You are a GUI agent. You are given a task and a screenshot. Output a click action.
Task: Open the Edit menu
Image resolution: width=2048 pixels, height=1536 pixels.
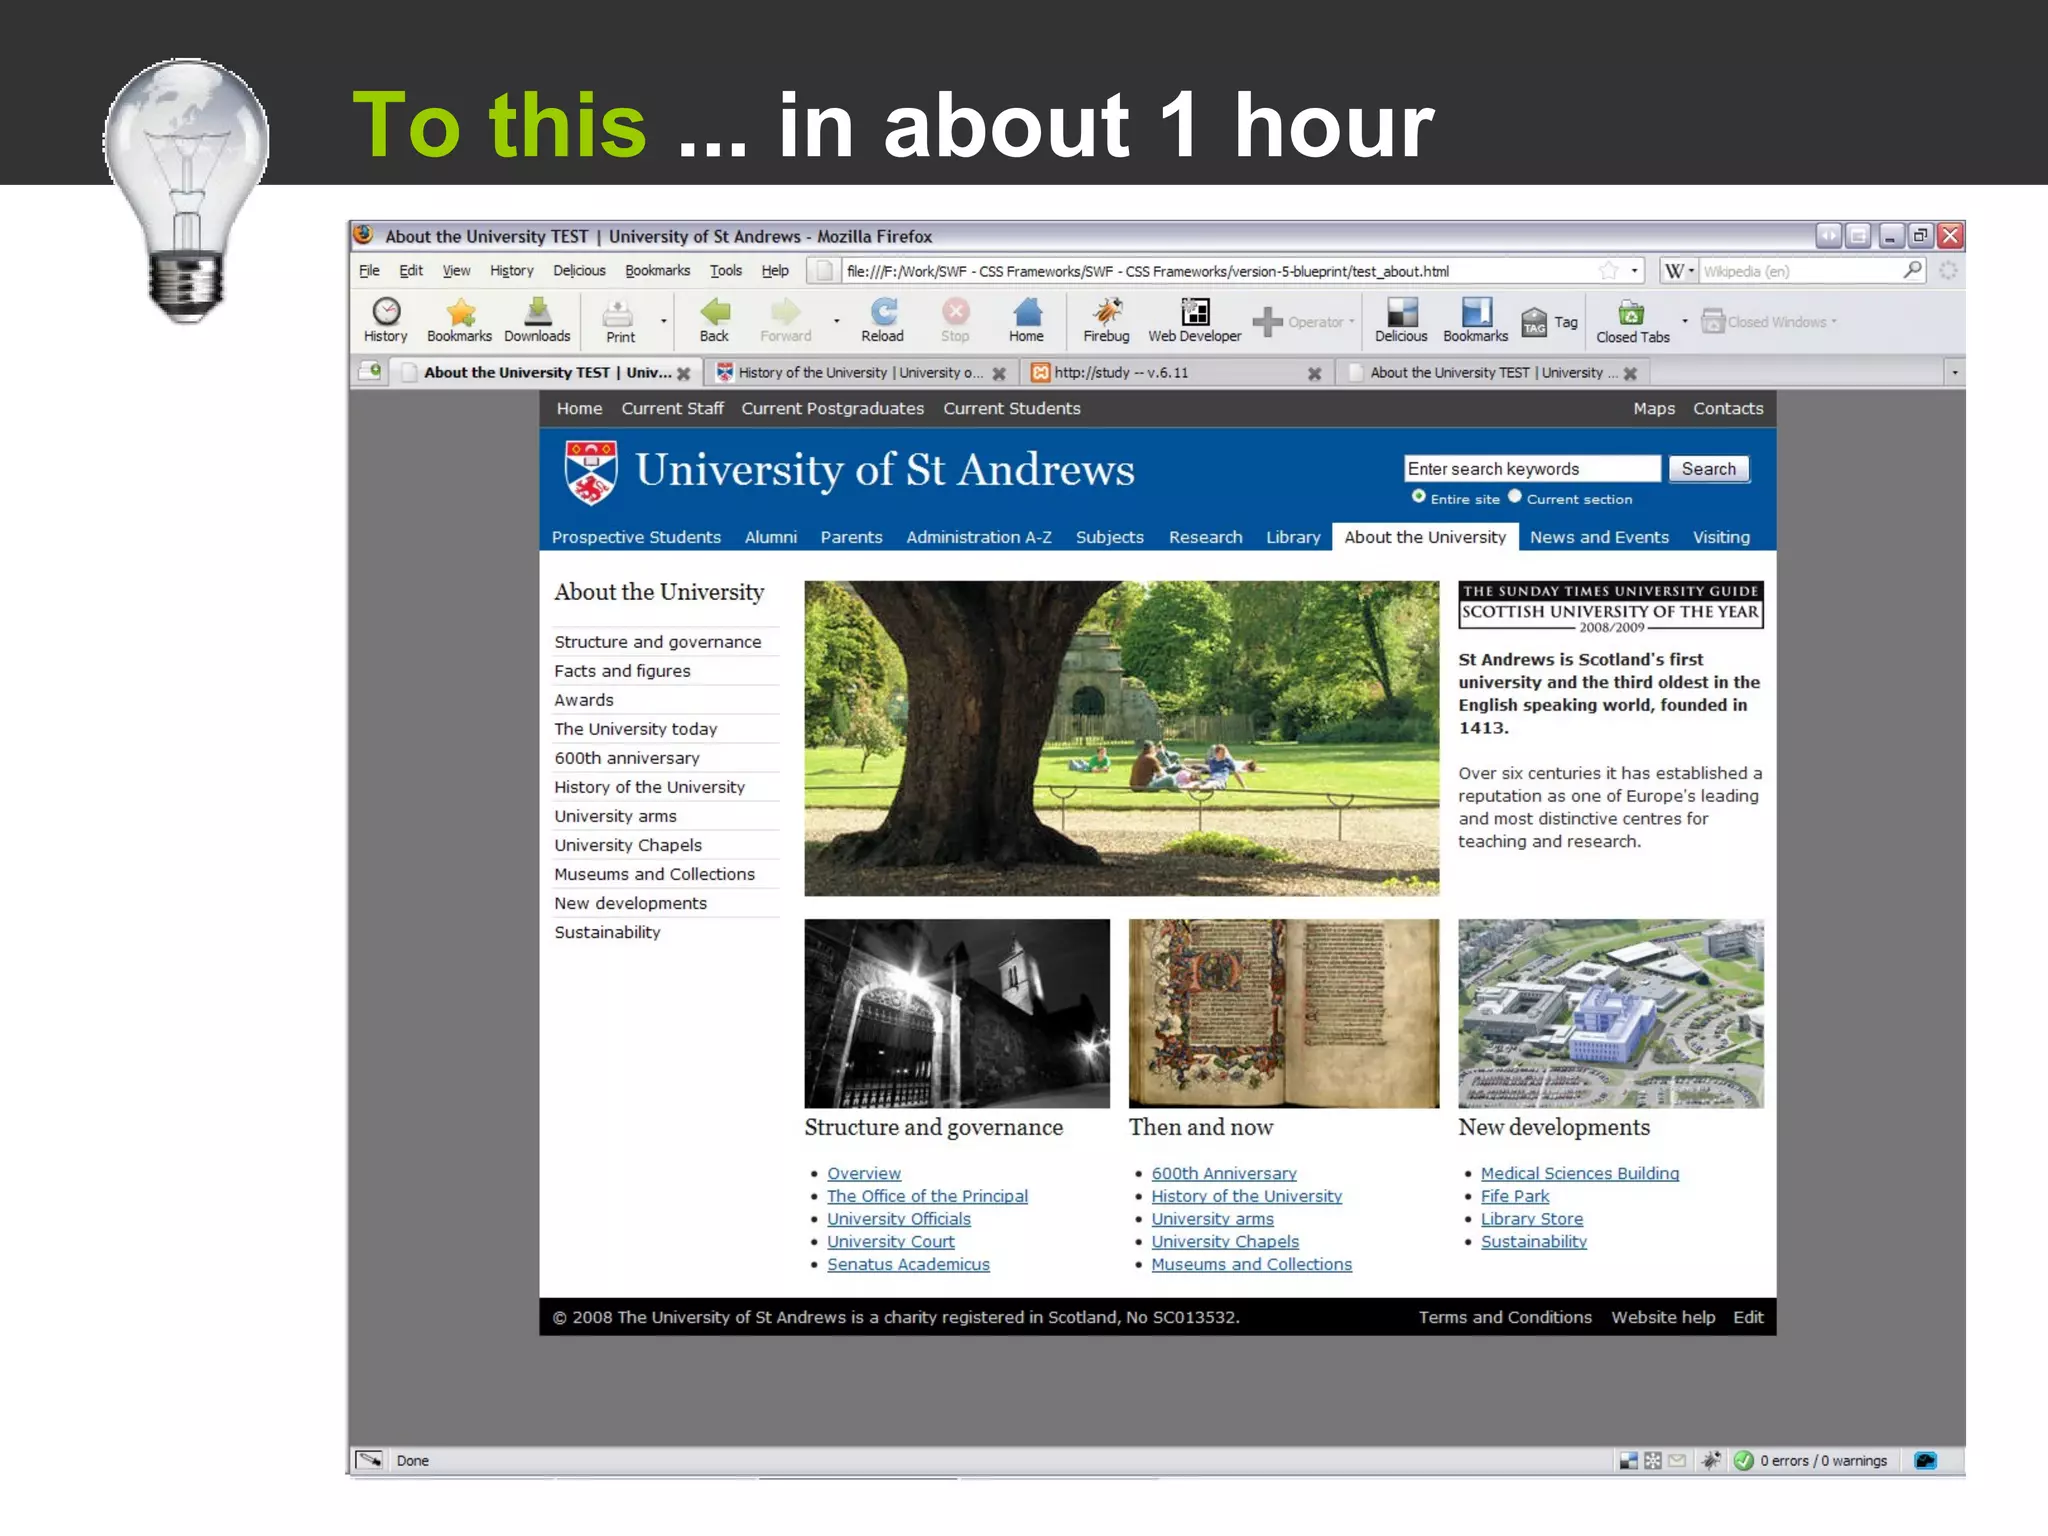pos(411,271)
